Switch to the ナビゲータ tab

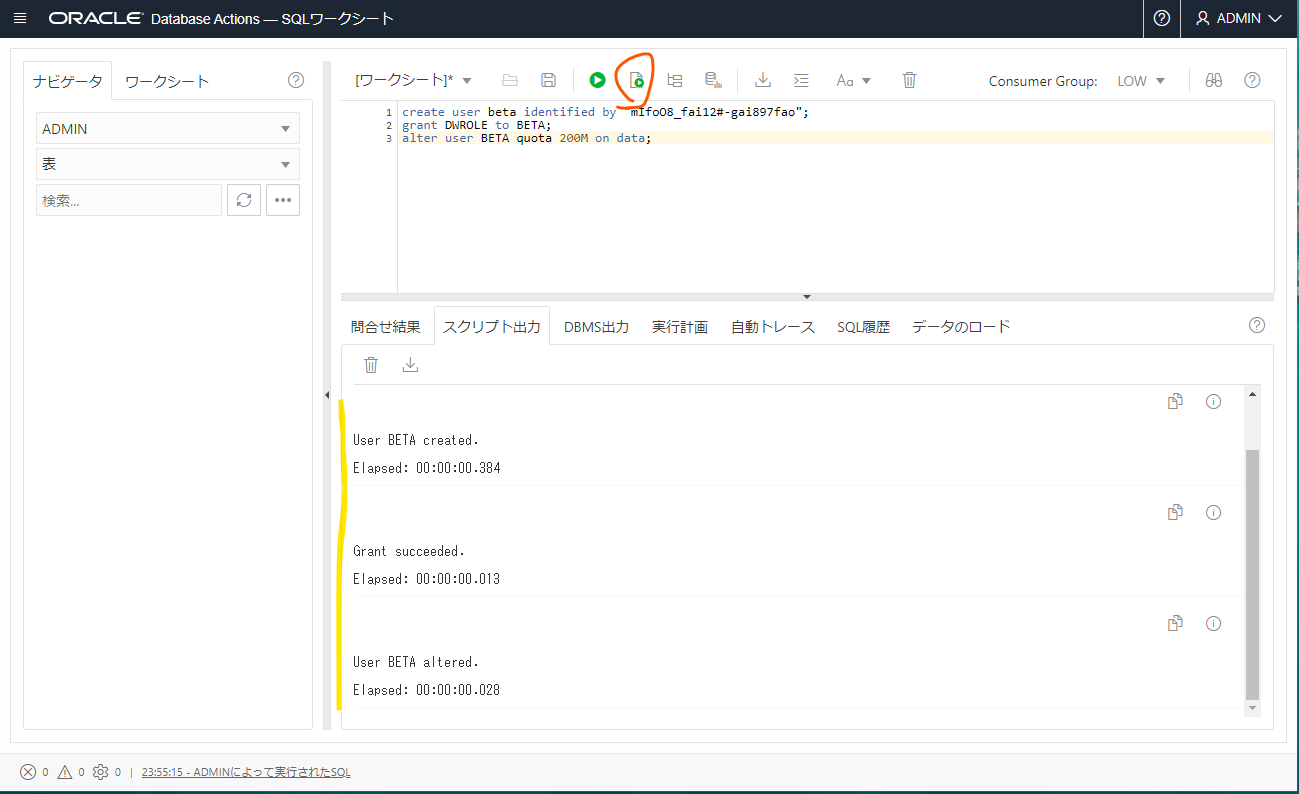click(x=67, y=81)
